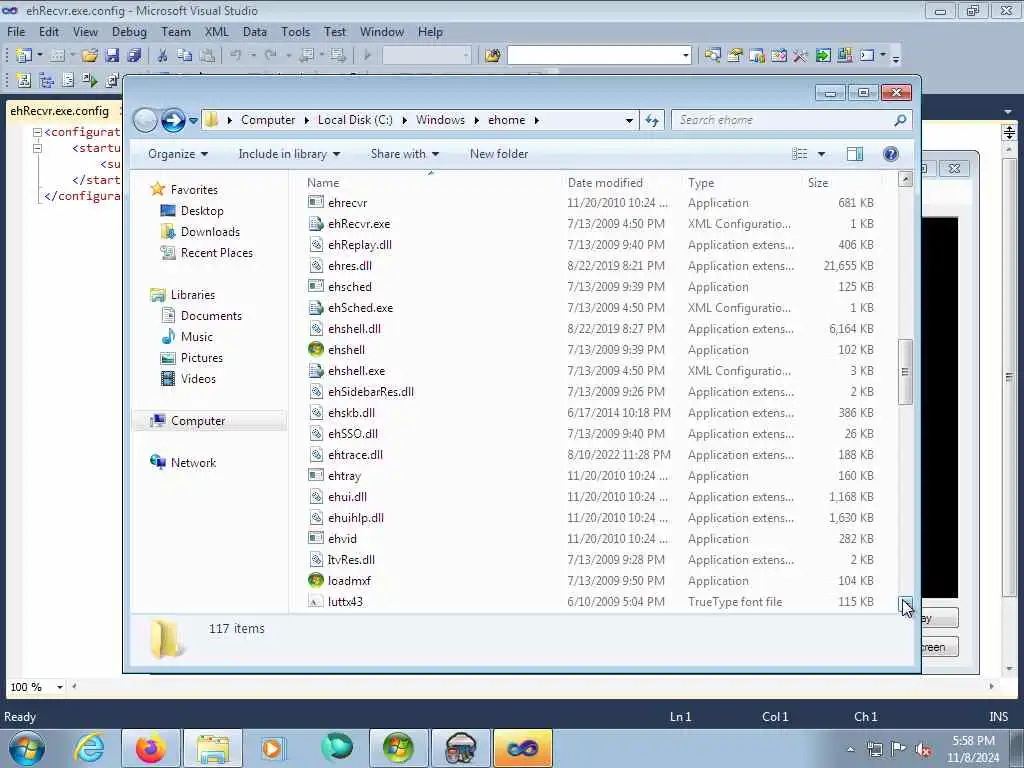Click the New Project toolbar icon
The image size is (1024, 768).
point(24,56)
